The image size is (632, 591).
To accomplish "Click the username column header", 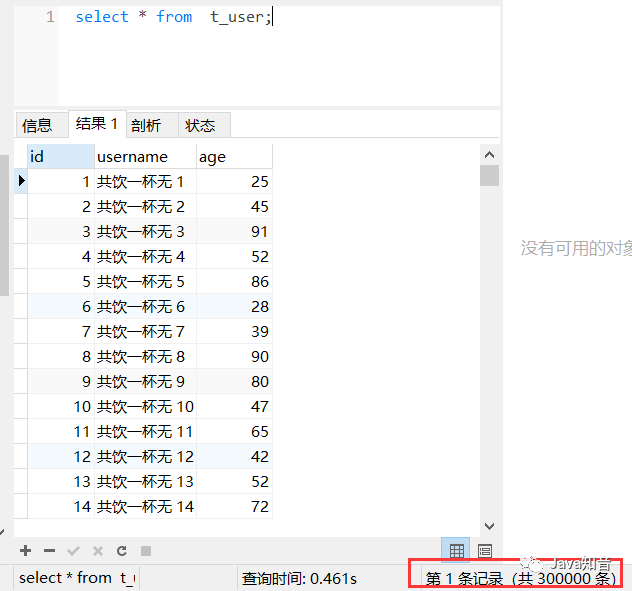I will (x=146, y=156).
